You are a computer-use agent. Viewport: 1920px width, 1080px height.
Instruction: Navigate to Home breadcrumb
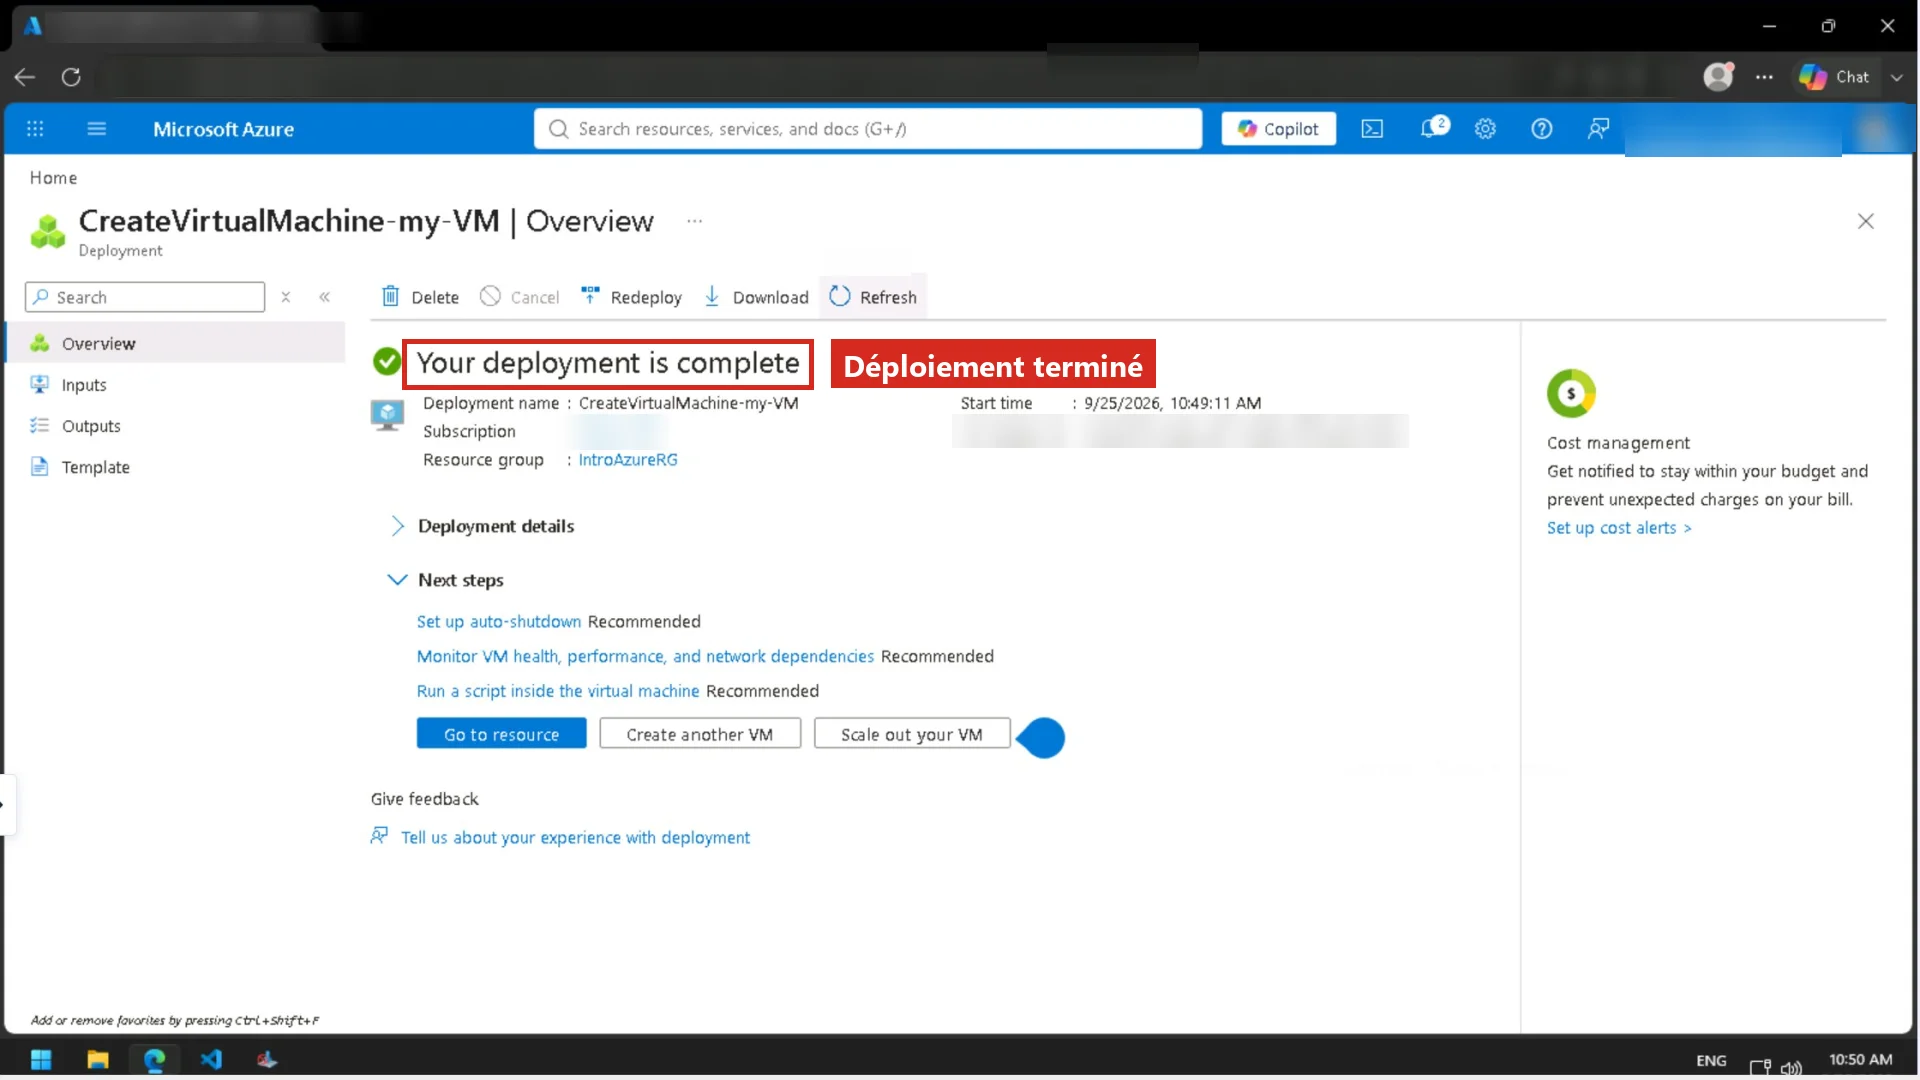(x=53, y=178)
